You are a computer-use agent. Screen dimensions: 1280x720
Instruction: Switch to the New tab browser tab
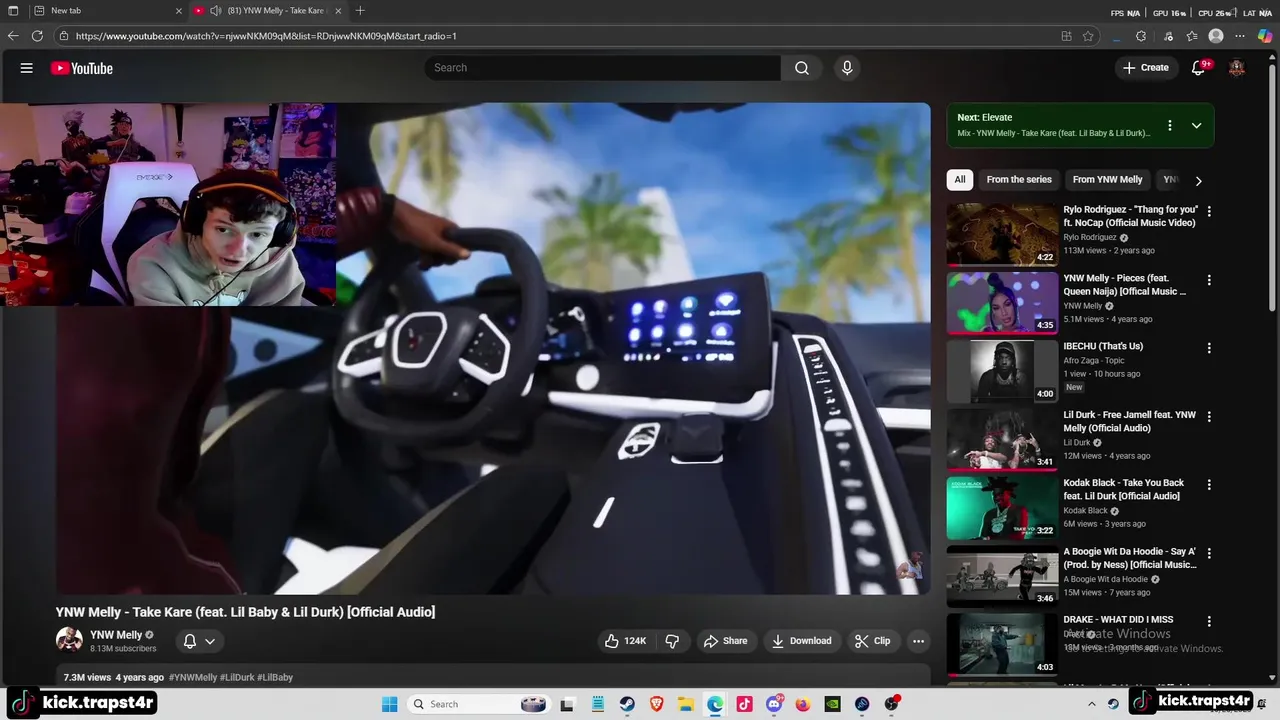(x=107, y=11)
